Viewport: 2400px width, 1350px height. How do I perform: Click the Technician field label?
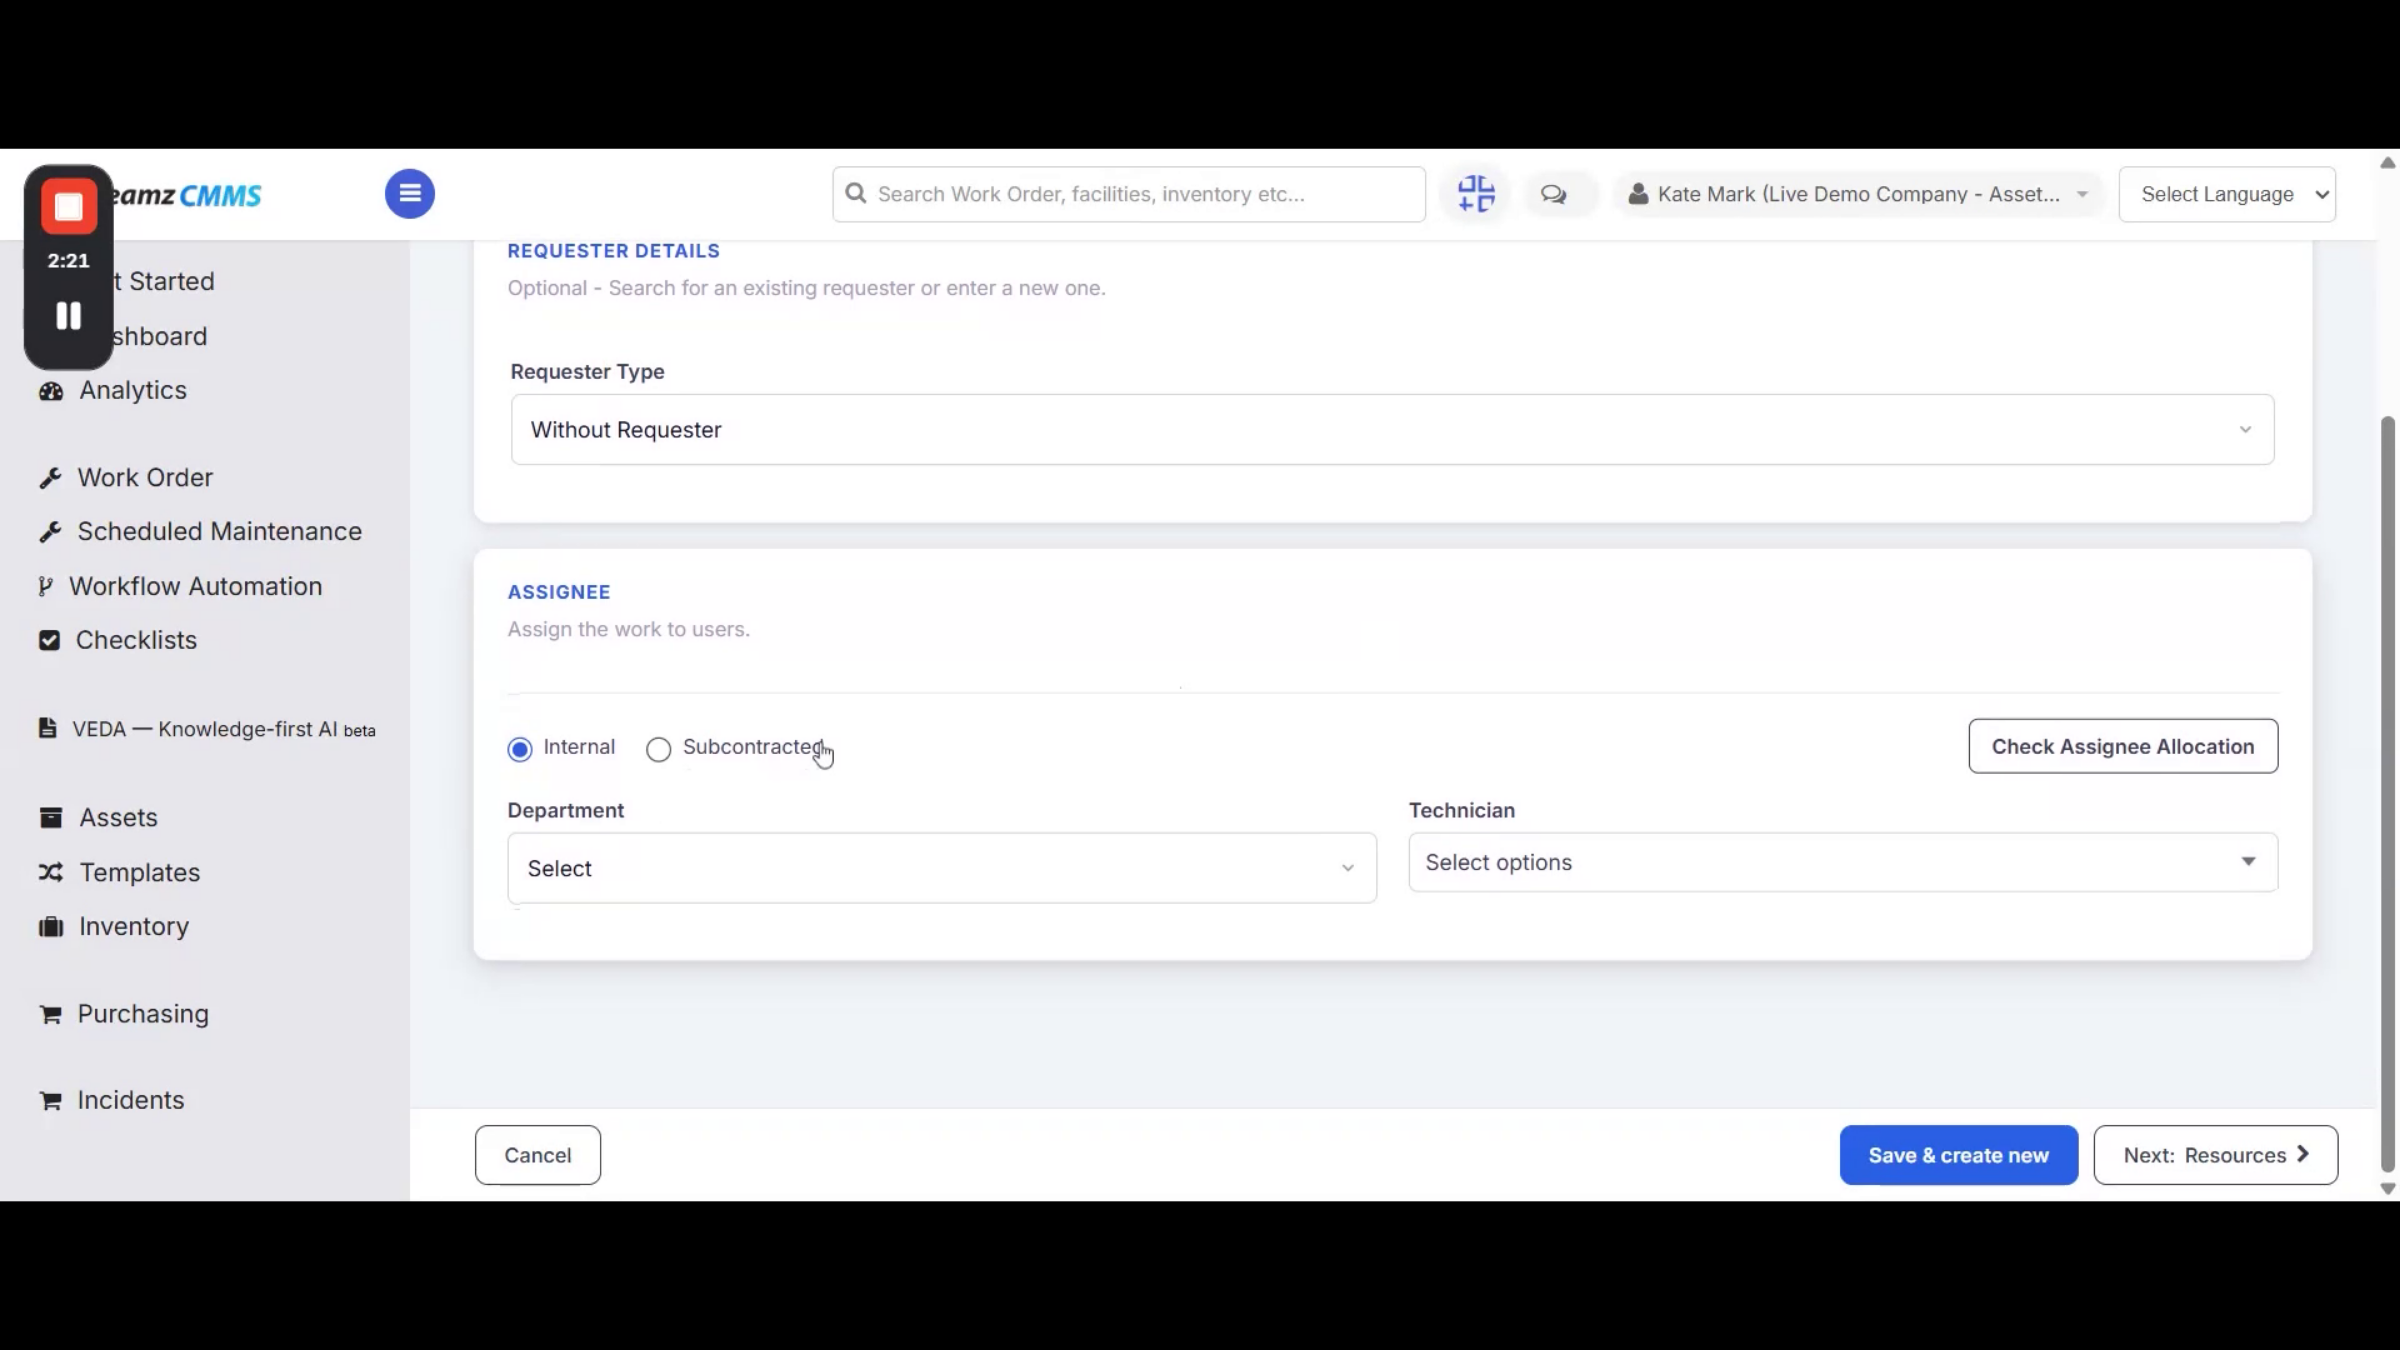click(1462, 810)
